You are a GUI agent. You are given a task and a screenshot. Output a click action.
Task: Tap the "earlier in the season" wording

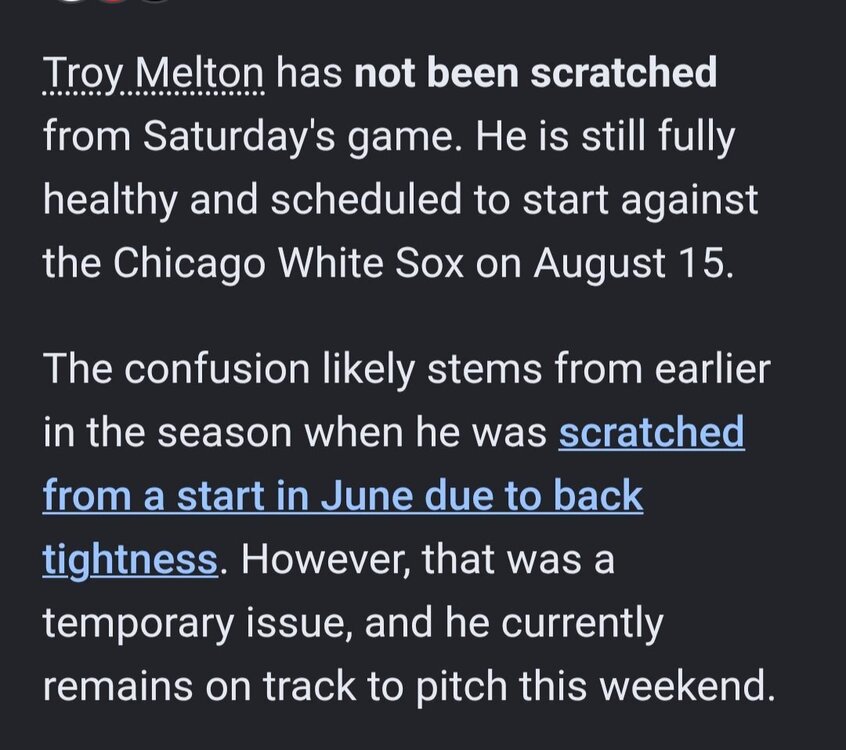click(x=406, y=401)
